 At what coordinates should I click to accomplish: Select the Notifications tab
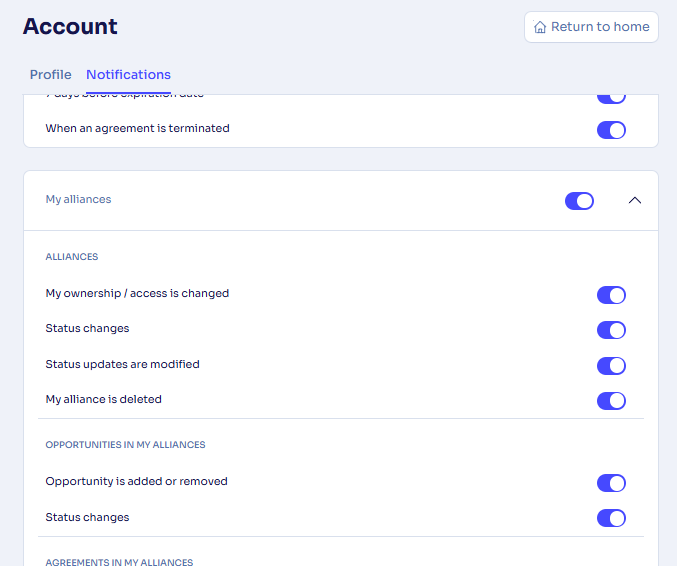(x=128, y=75)
